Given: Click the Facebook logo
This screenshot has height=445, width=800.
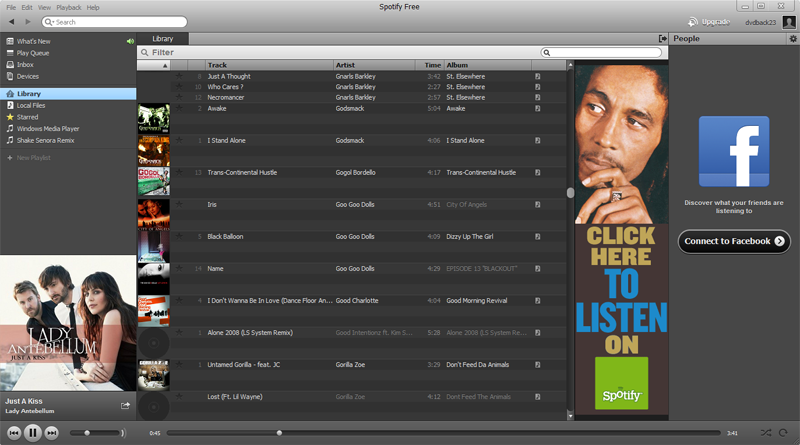Looking at the screenshot, I should pos(734,152).
